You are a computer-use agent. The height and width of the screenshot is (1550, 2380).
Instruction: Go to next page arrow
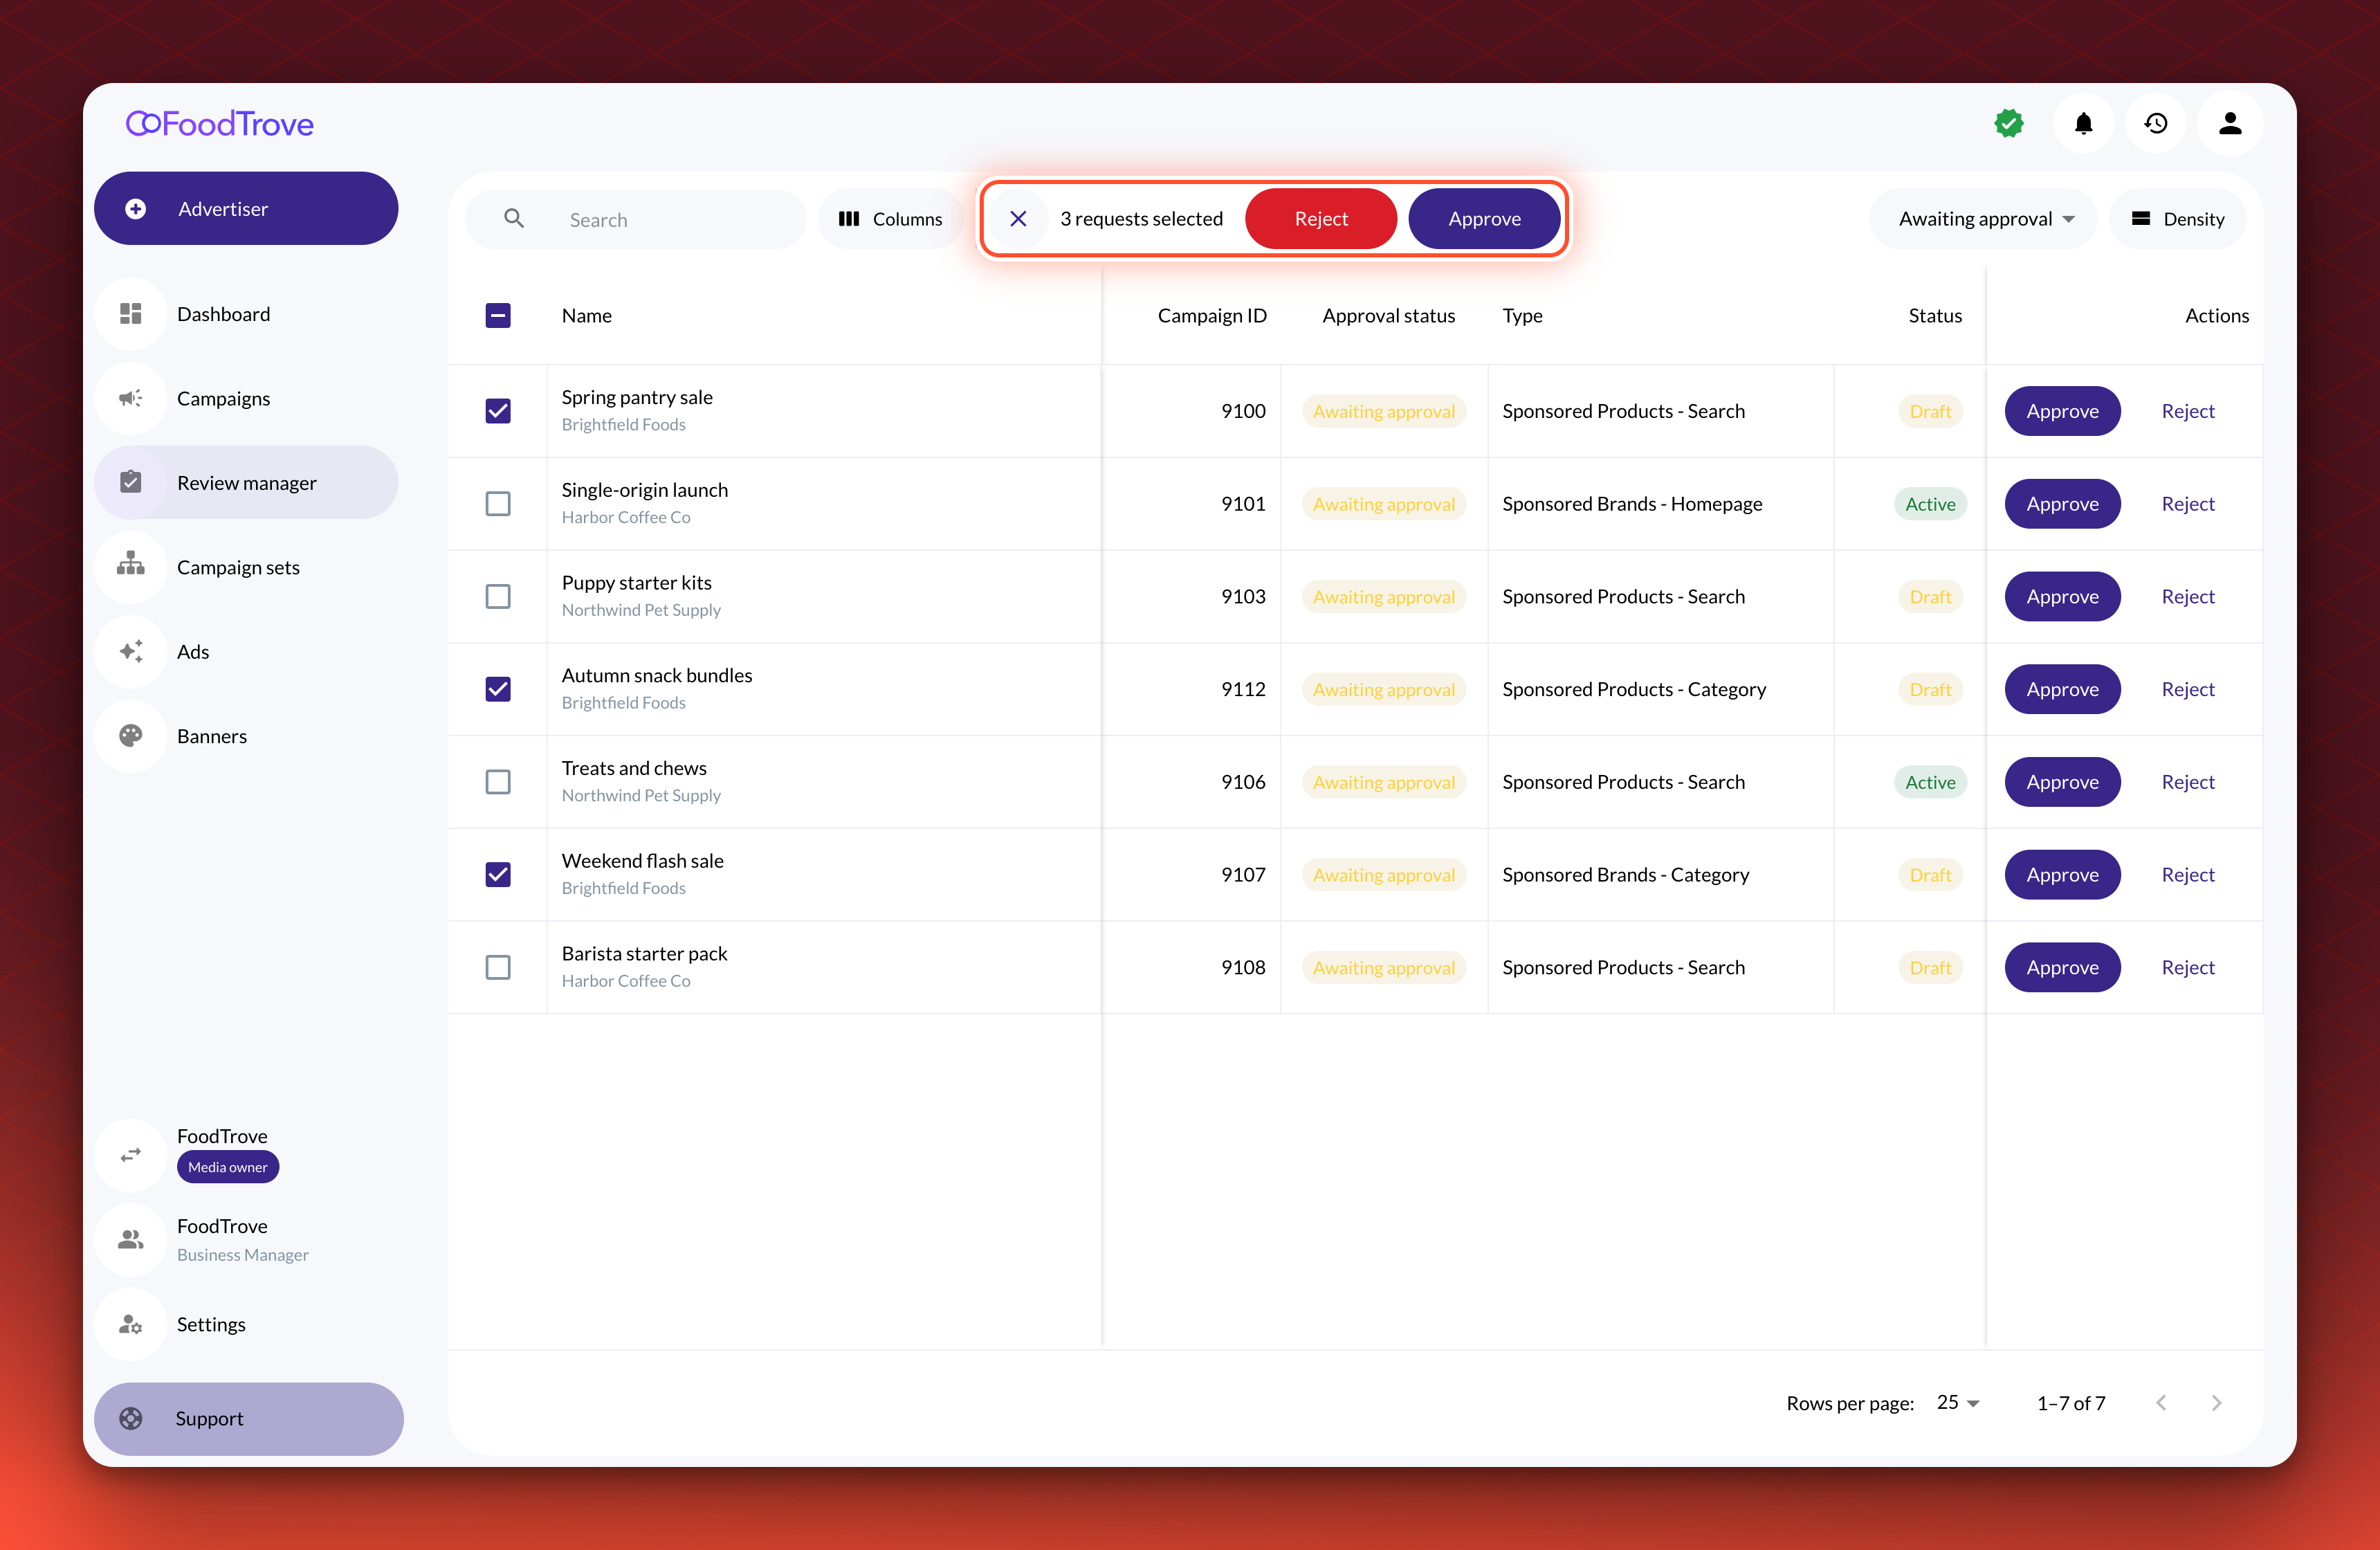(2217, 1402)
